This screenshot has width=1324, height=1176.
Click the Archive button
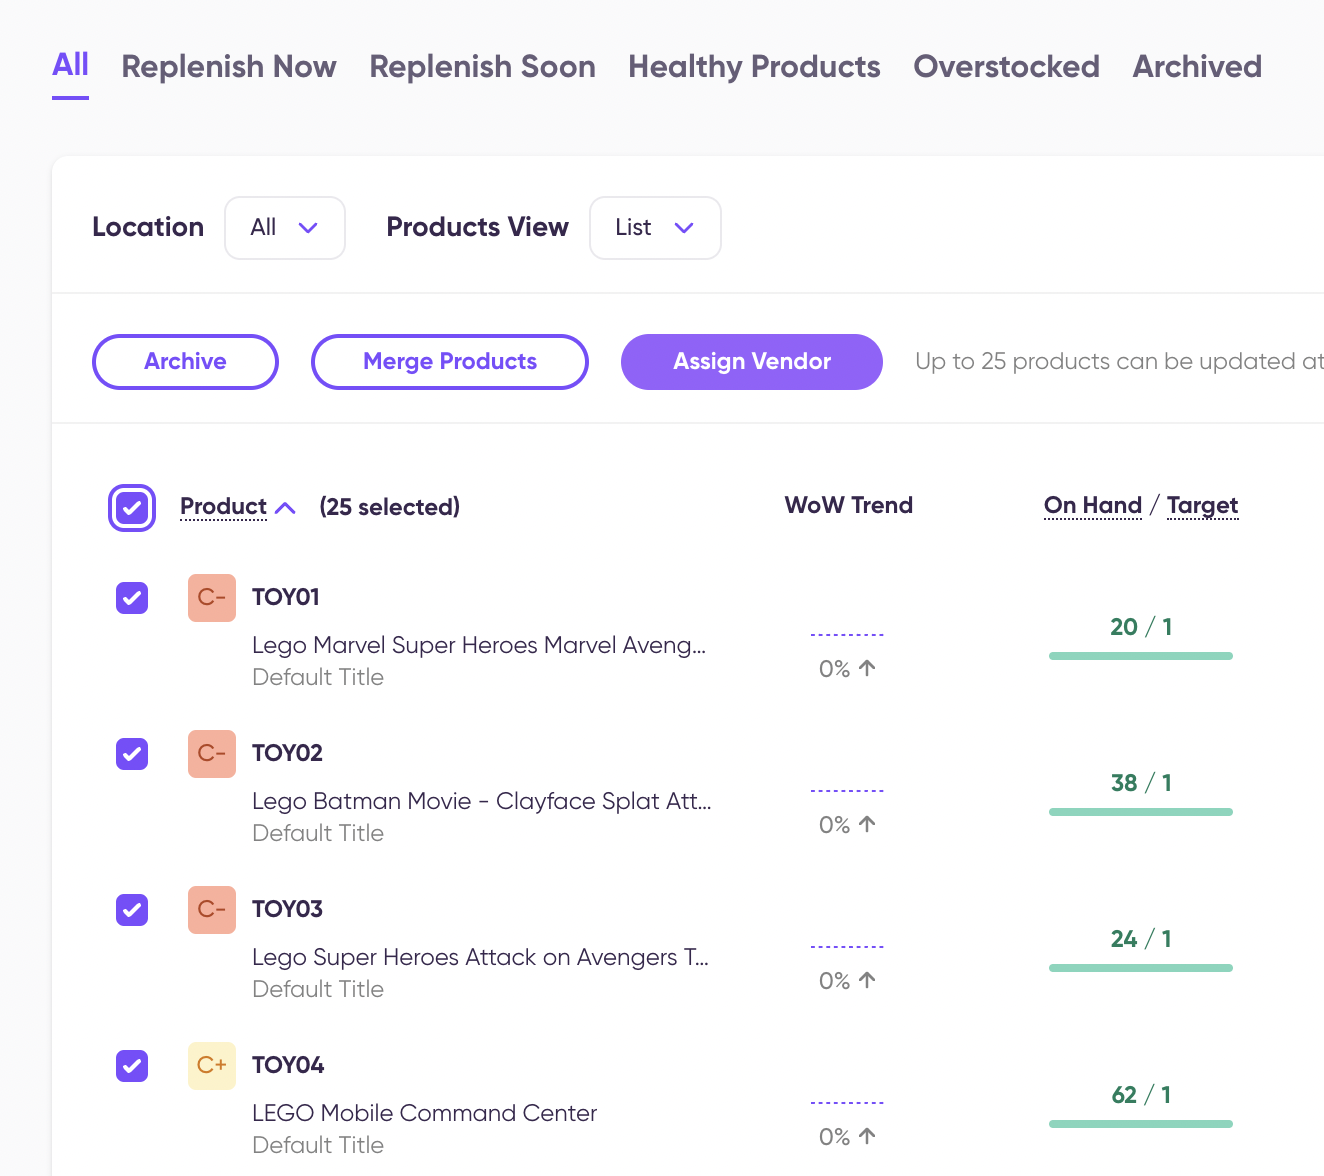(185, 362)
